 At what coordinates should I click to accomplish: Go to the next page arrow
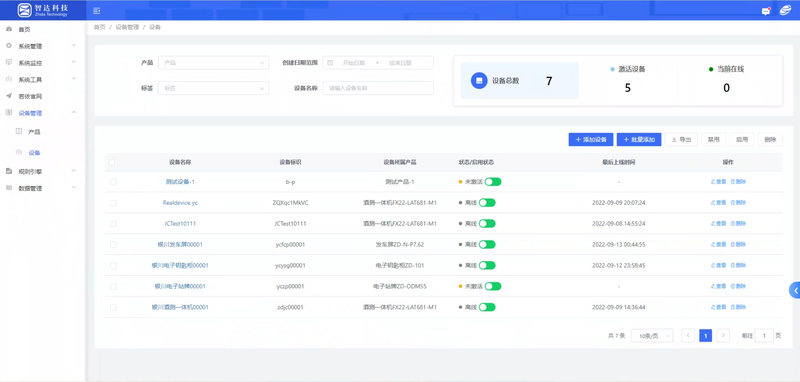723,335
